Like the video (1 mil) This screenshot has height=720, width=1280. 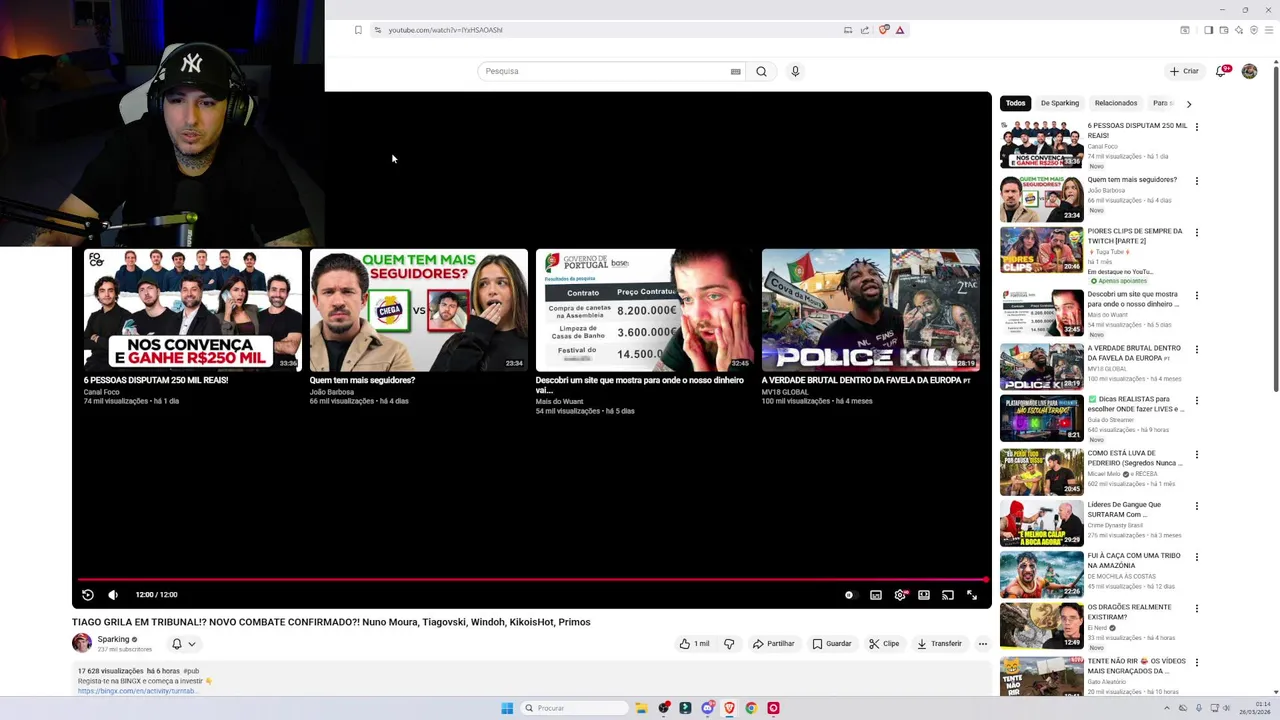(x=694, y=644)
